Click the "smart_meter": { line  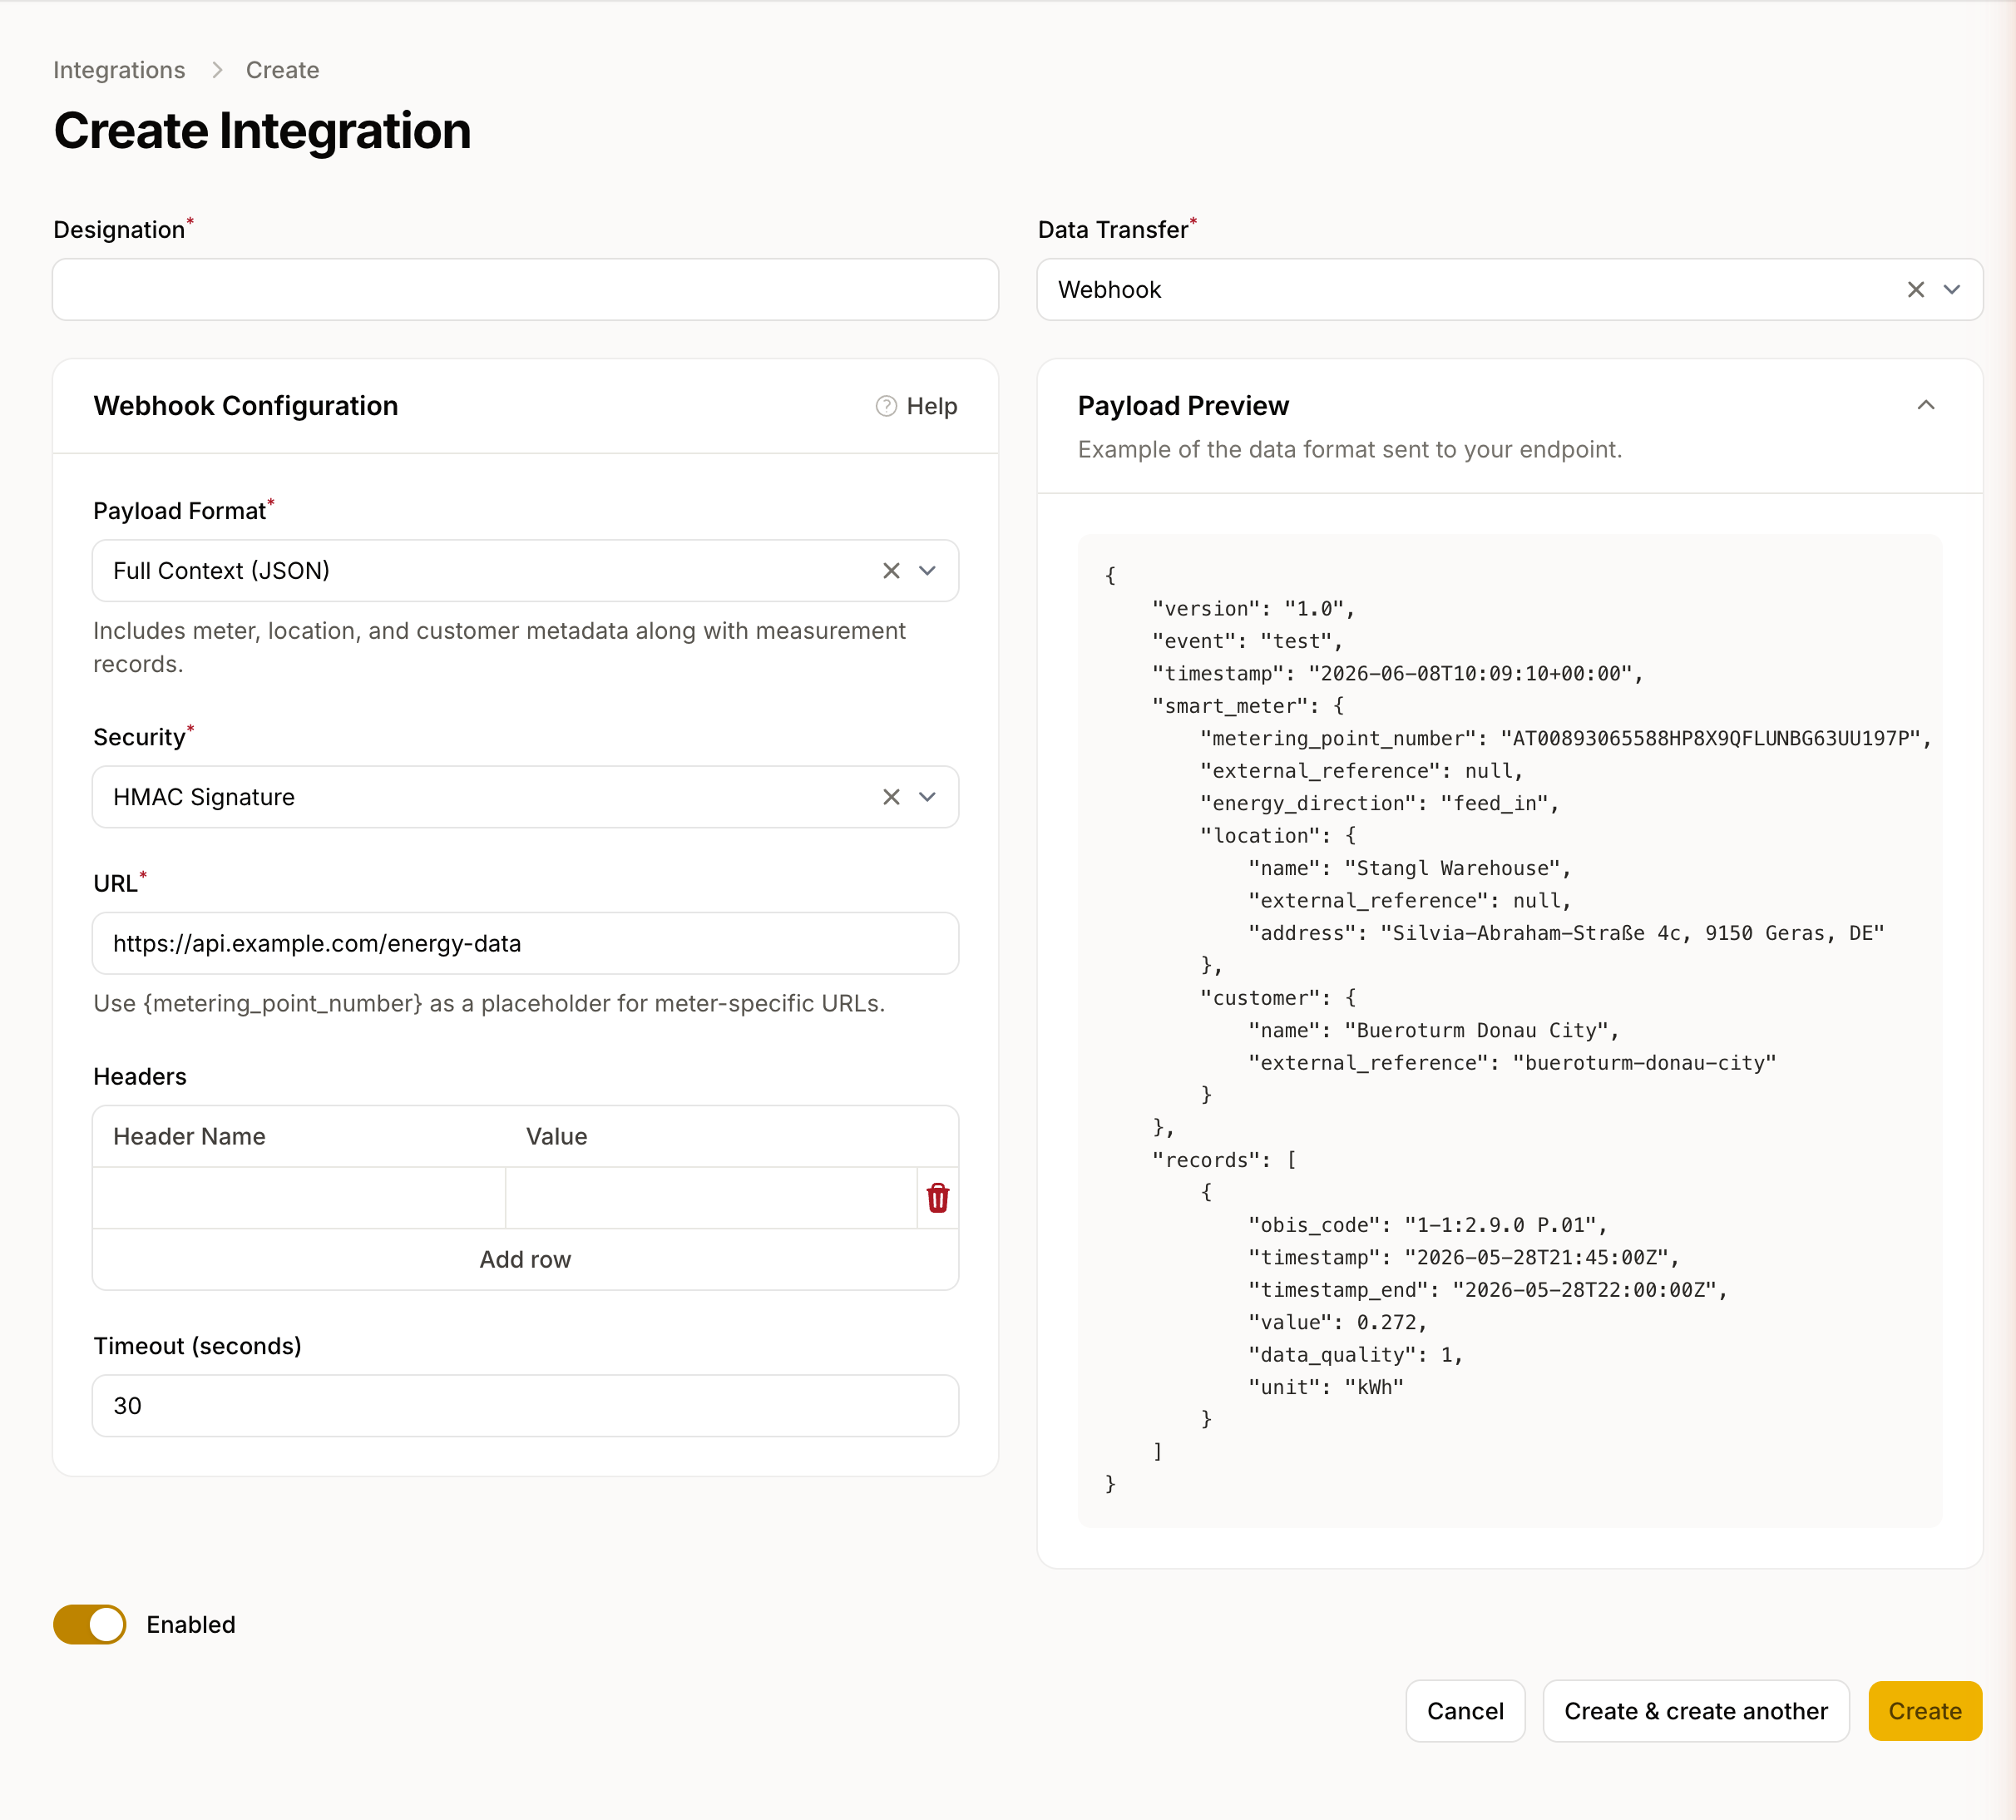[x=1248, y=707]
